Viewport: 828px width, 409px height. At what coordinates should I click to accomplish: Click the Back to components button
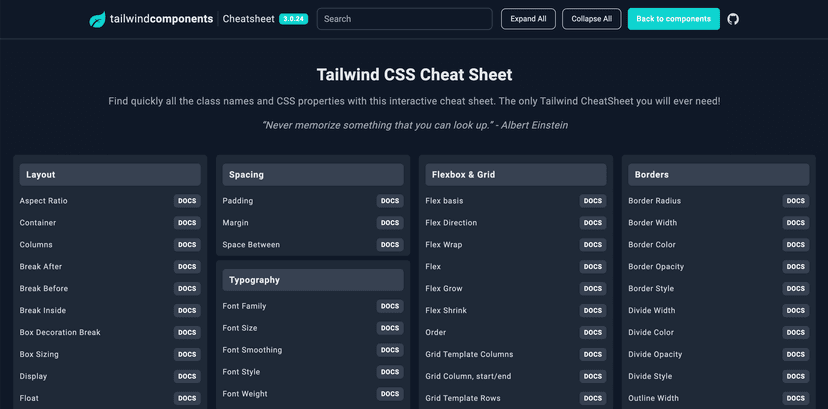[x=673, y=19]
